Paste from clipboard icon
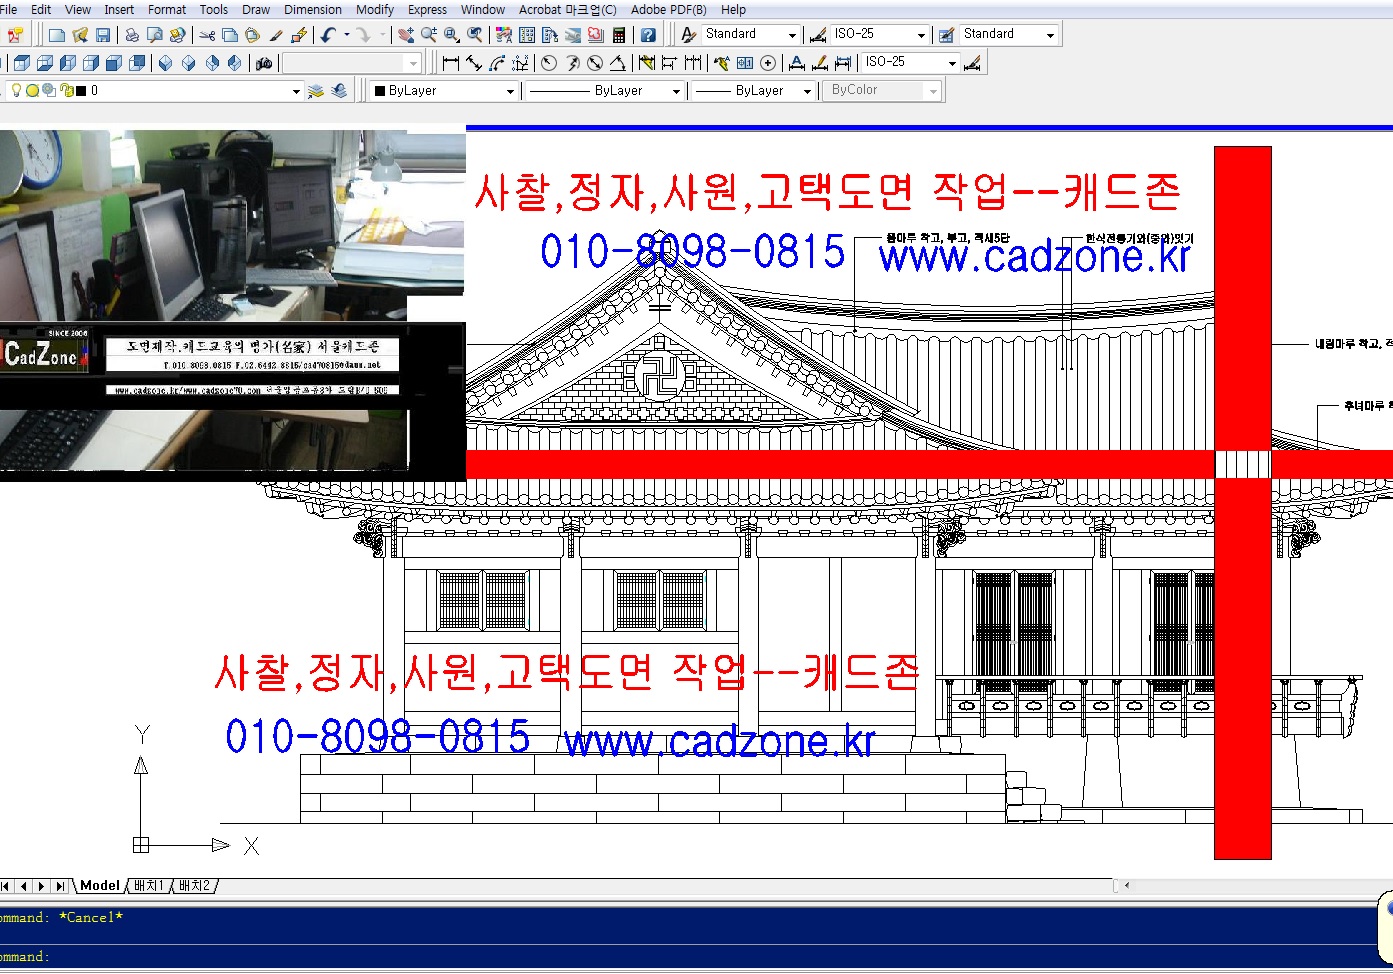Screen dimensions: 1393x974 [252, 35]
